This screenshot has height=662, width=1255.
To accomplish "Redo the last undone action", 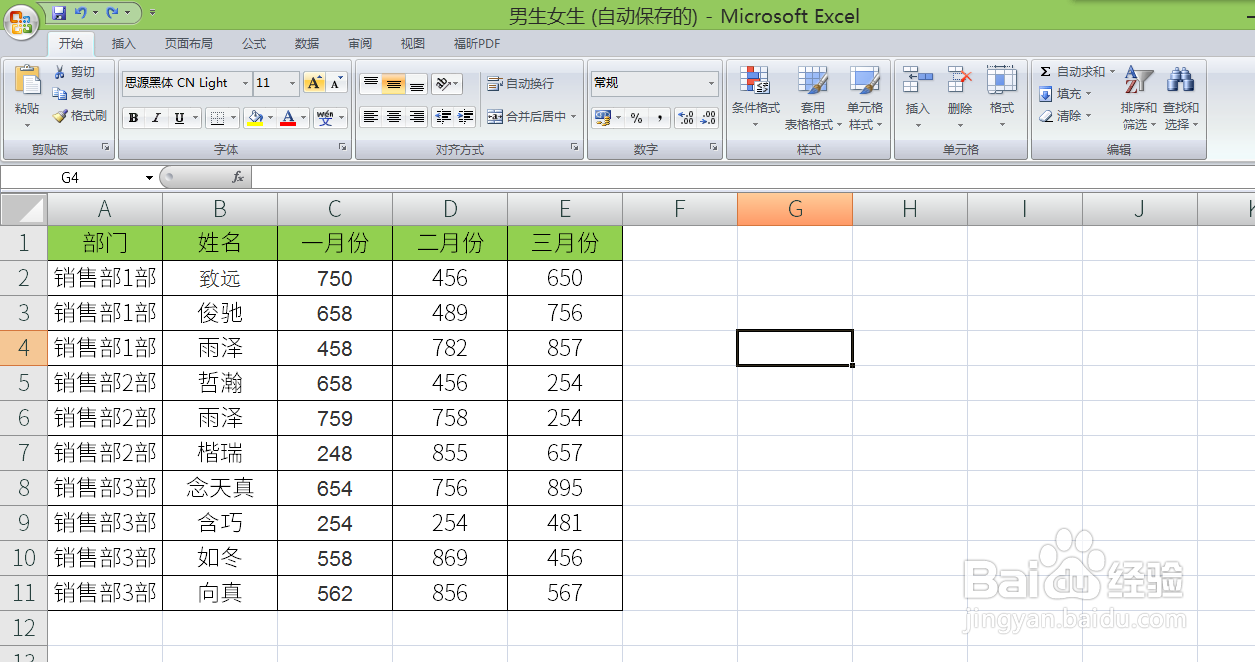I will click(112, 13).
